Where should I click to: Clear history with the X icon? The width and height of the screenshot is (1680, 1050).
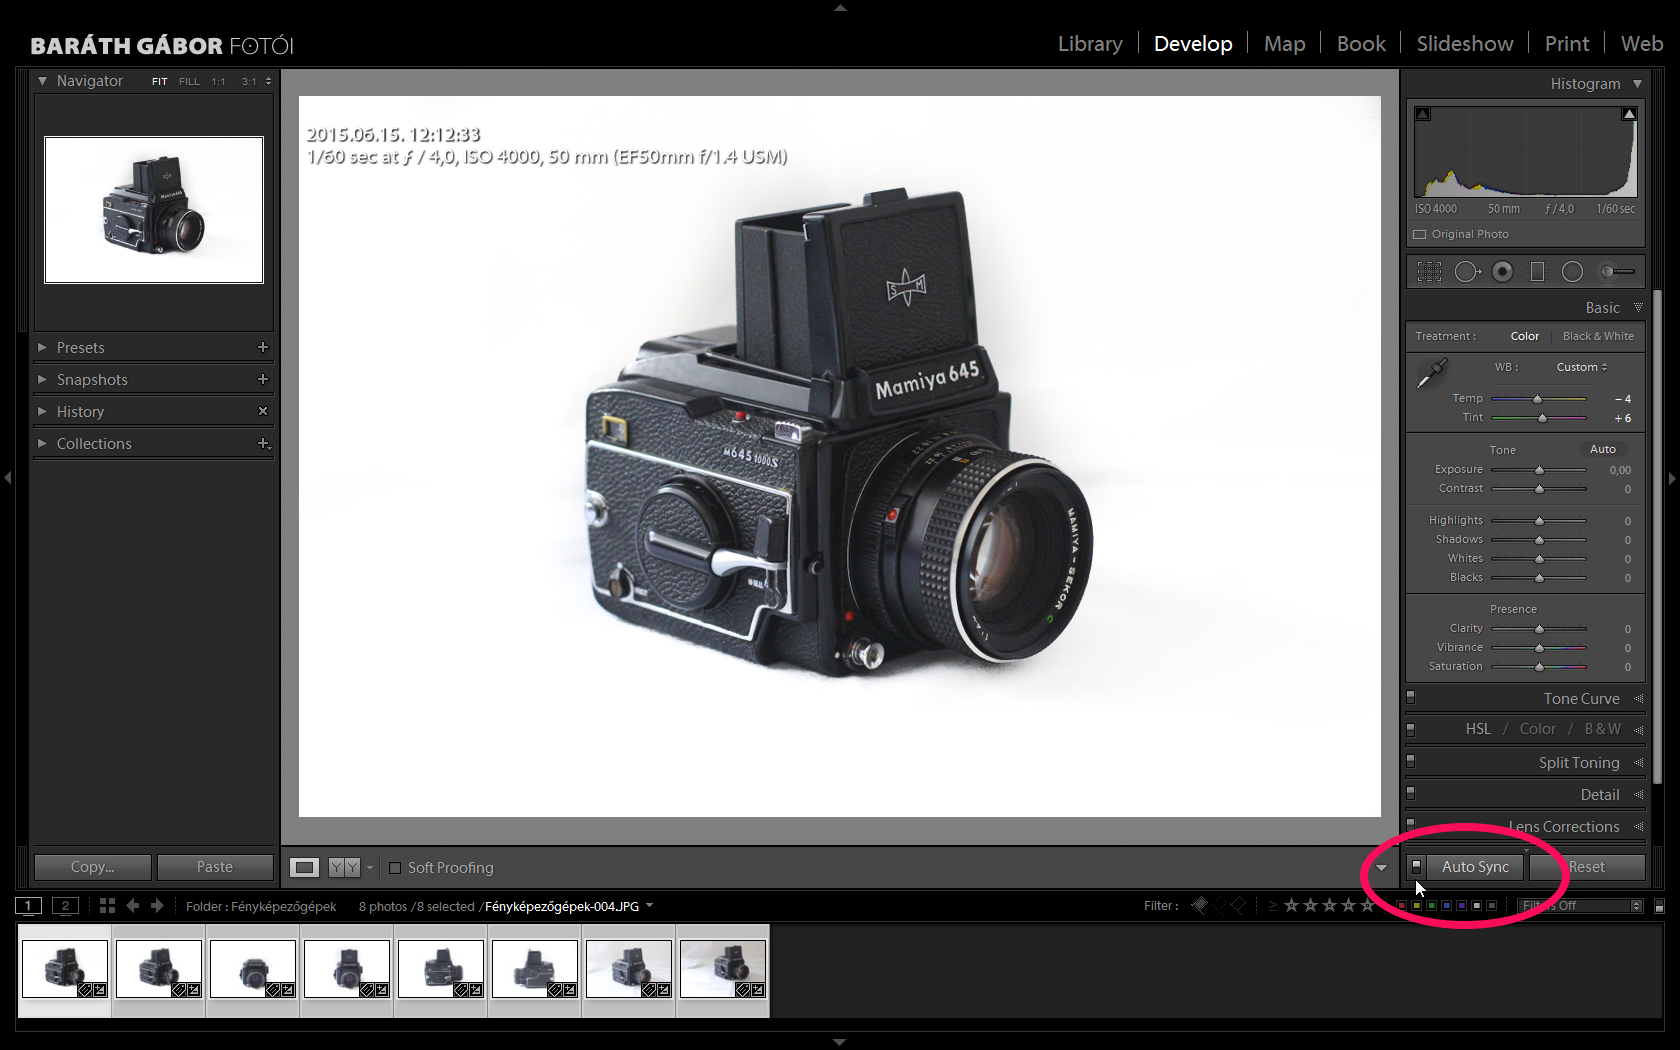tap(263, 411)
